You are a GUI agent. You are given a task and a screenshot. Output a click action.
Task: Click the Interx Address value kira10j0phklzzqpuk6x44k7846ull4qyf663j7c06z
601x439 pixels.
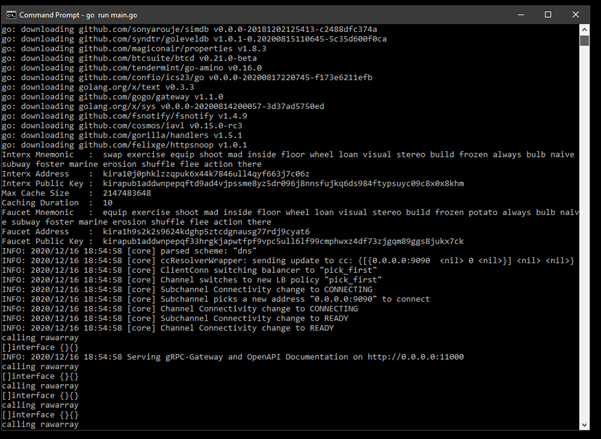point(206,174)
